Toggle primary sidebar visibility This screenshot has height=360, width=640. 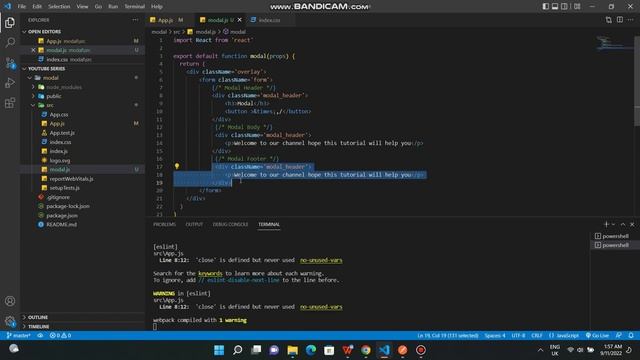point(546,7)
